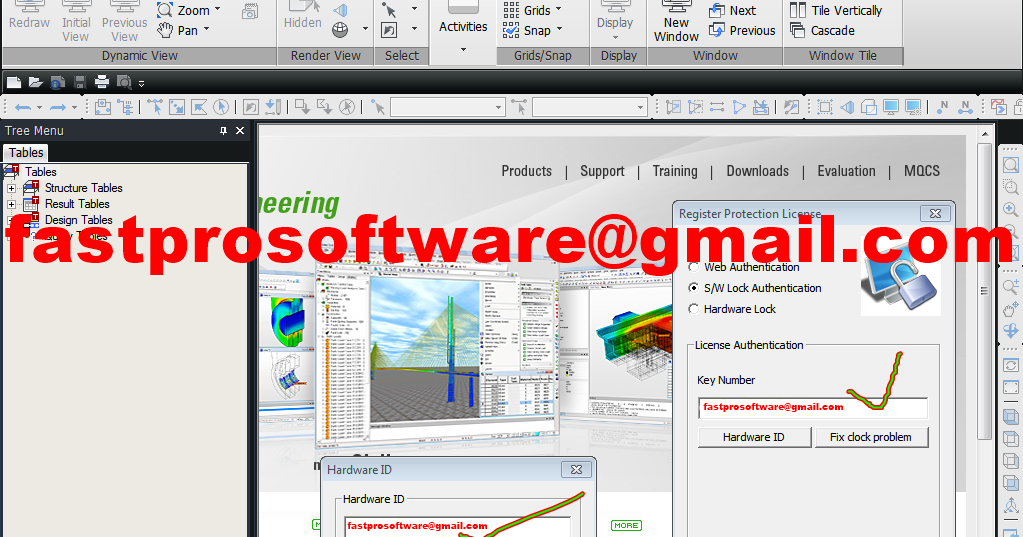
Task: Click the Hardware ID text field
Action: (x=457, y=526)
